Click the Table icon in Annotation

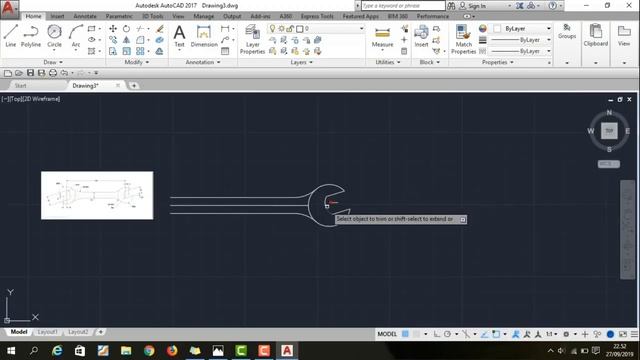[x=225, y=51]
